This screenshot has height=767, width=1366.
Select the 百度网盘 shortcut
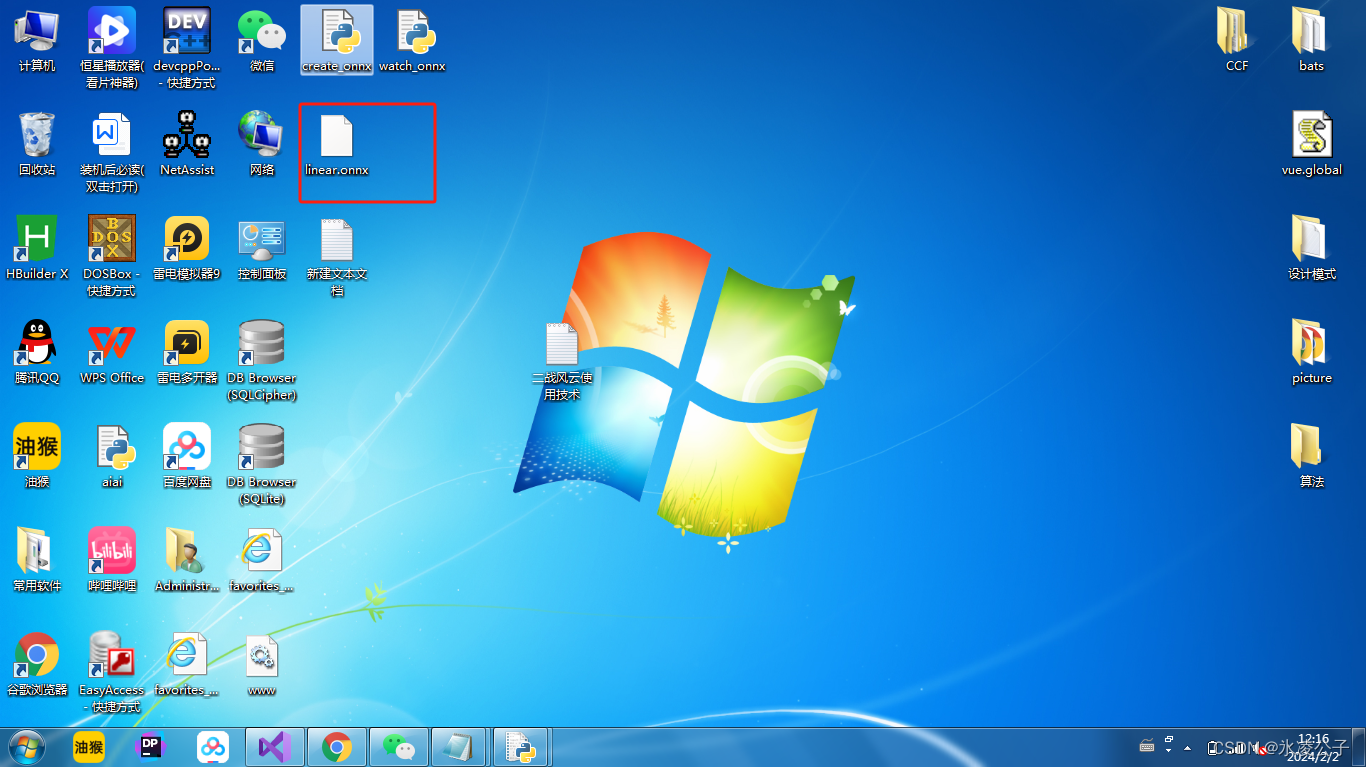(187, 456)
